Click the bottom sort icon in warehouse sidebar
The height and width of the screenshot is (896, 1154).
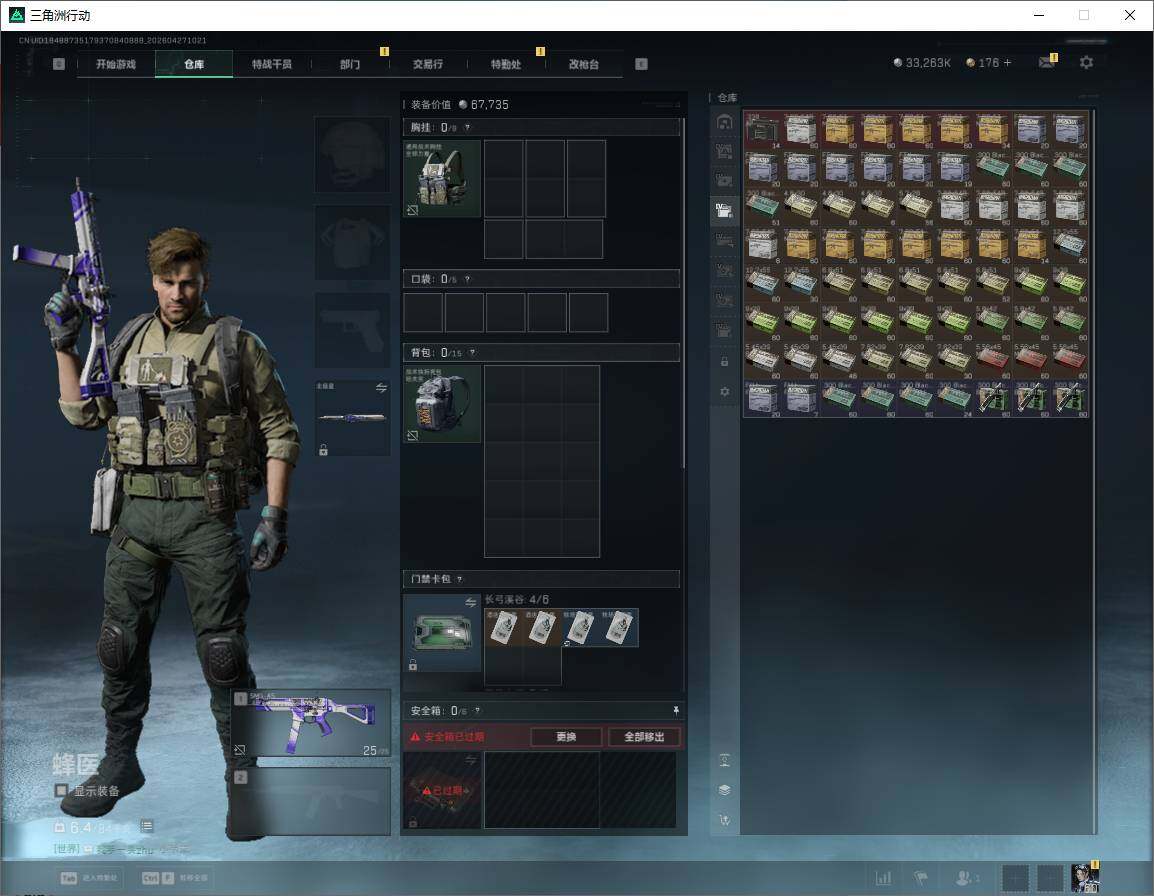click(724, 819)
